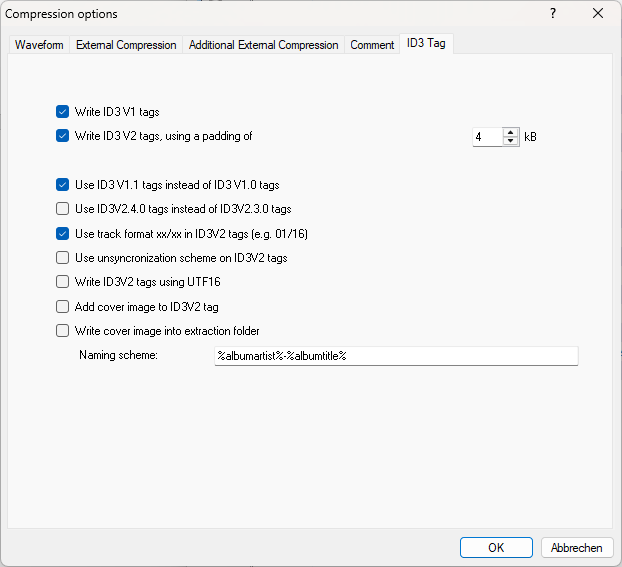This screenshot has height=567, width=622.
Task: Enable unsyncronization scheme on ID3V2 tags
Action: tap(63, 258)
